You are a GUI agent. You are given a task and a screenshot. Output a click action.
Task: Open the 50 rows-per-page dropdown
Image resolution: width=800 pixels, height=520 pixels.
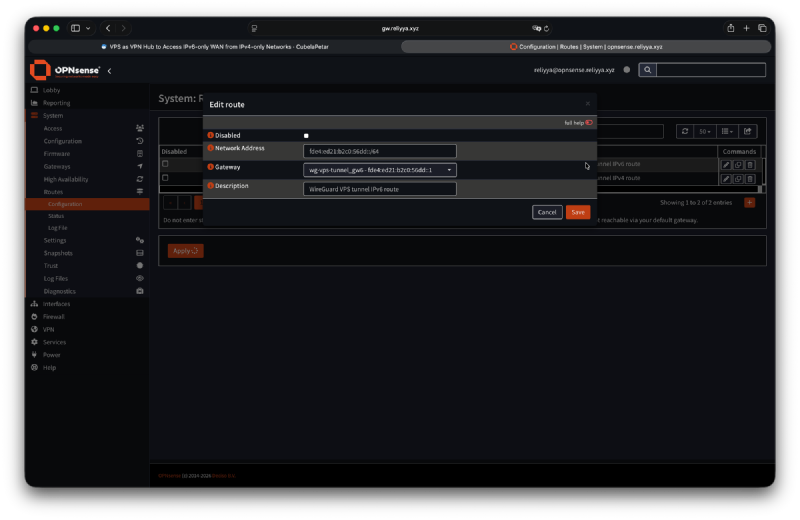[705, 131]
